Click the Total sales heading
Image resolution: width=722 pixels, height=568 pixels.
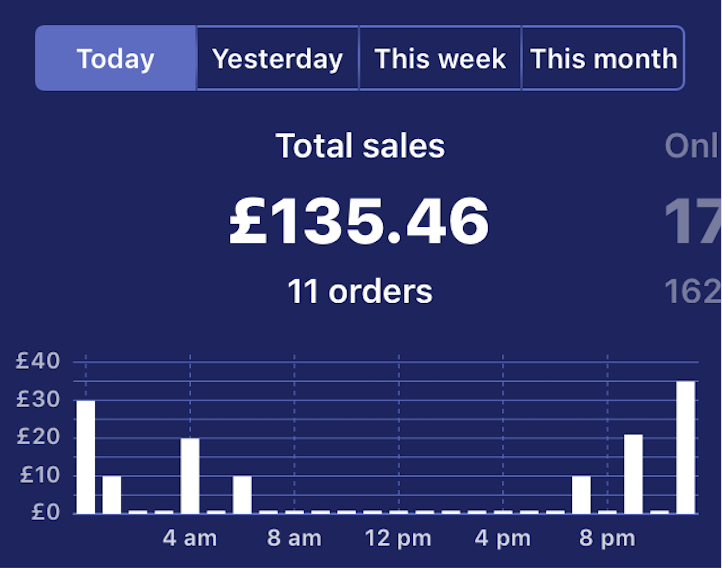coord(360,146)
